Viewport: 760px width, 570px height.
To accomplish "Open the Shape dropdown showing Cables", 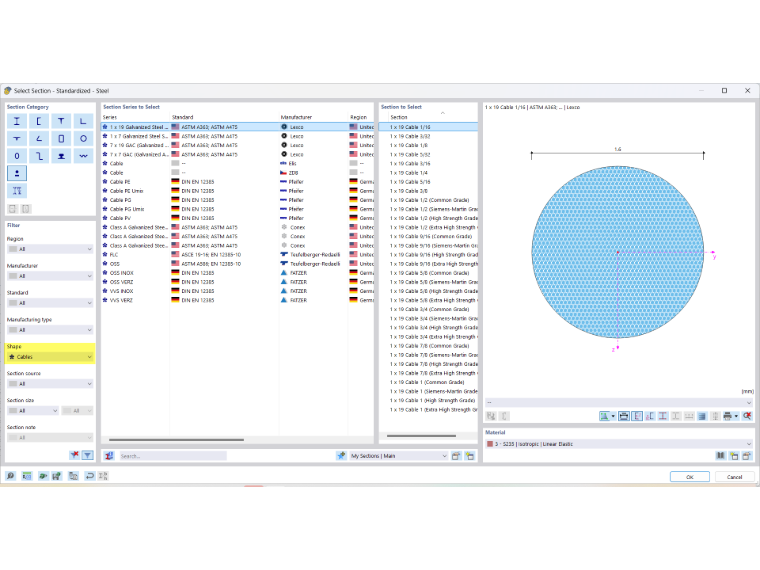I will pyautogui.click(x=50, y=357).
